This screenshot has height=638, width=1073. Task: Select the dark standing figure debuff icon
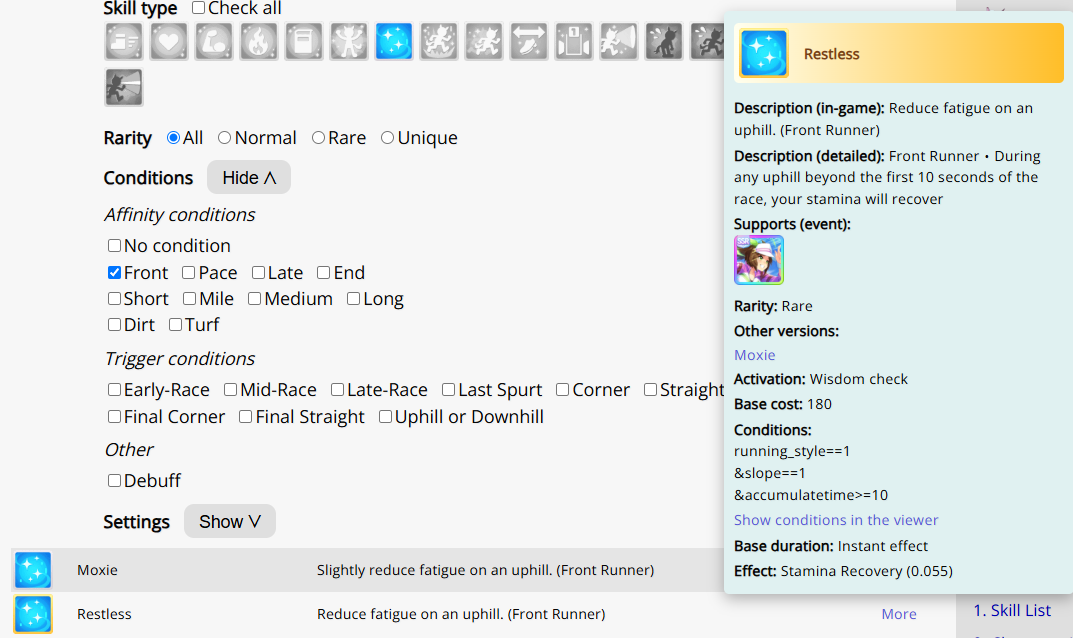tap(664, 42)
